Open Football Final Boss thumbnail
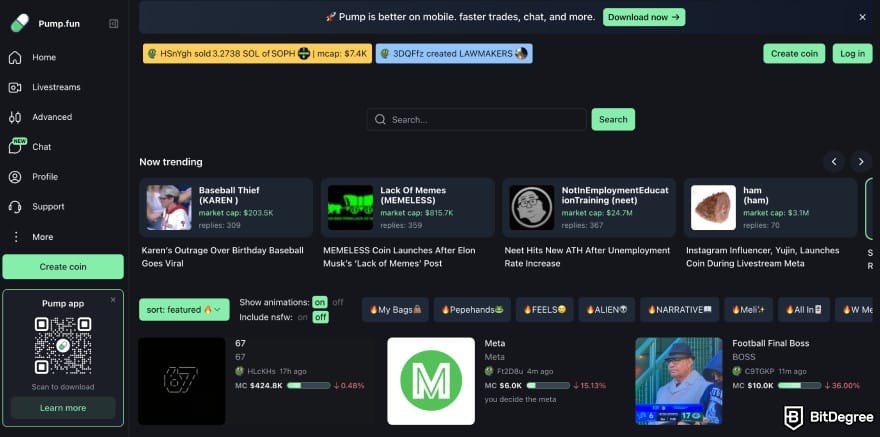 click(679, 381)
